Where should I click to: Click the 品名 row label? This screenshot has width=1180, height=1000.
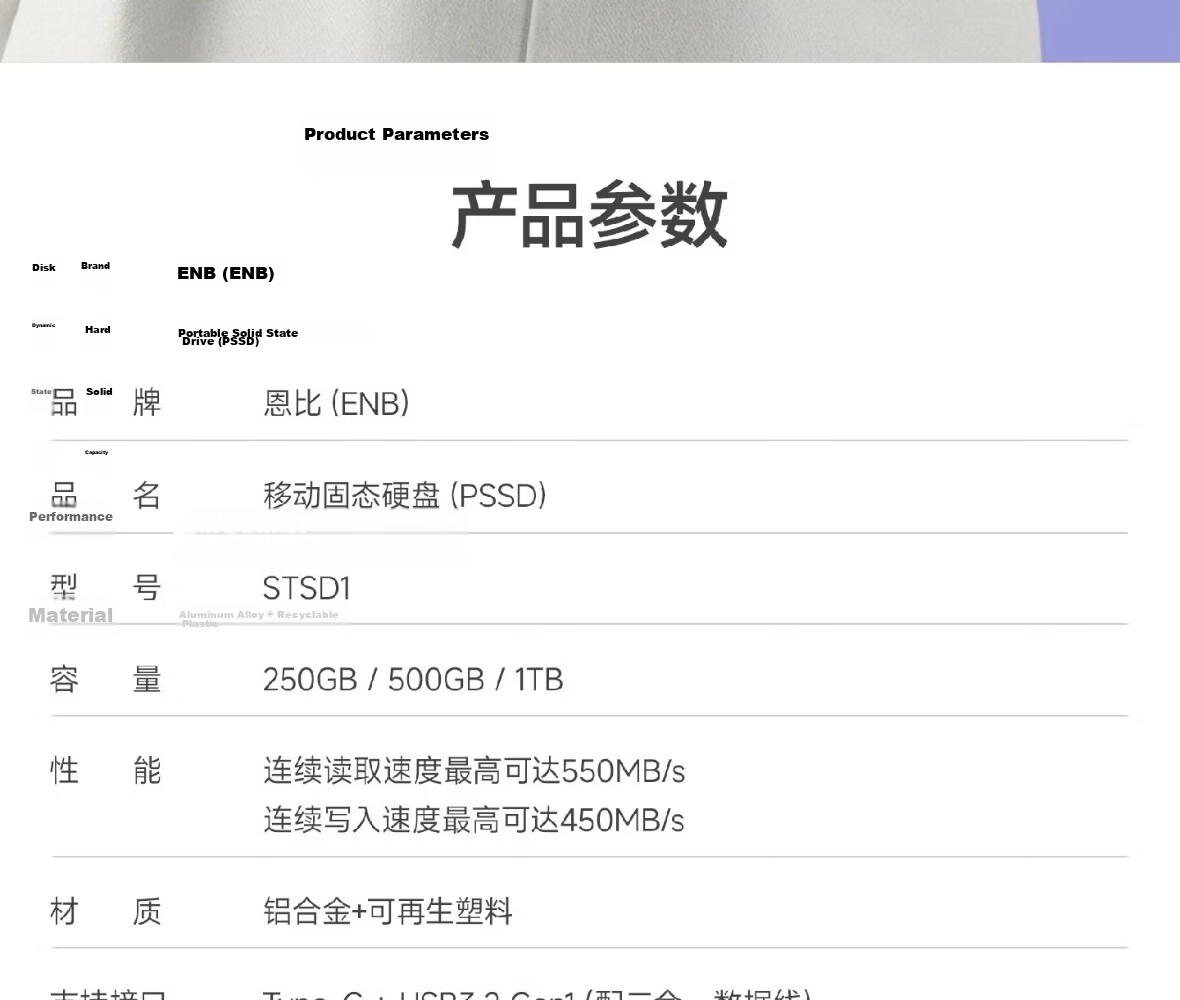click(x=105, y=495)
